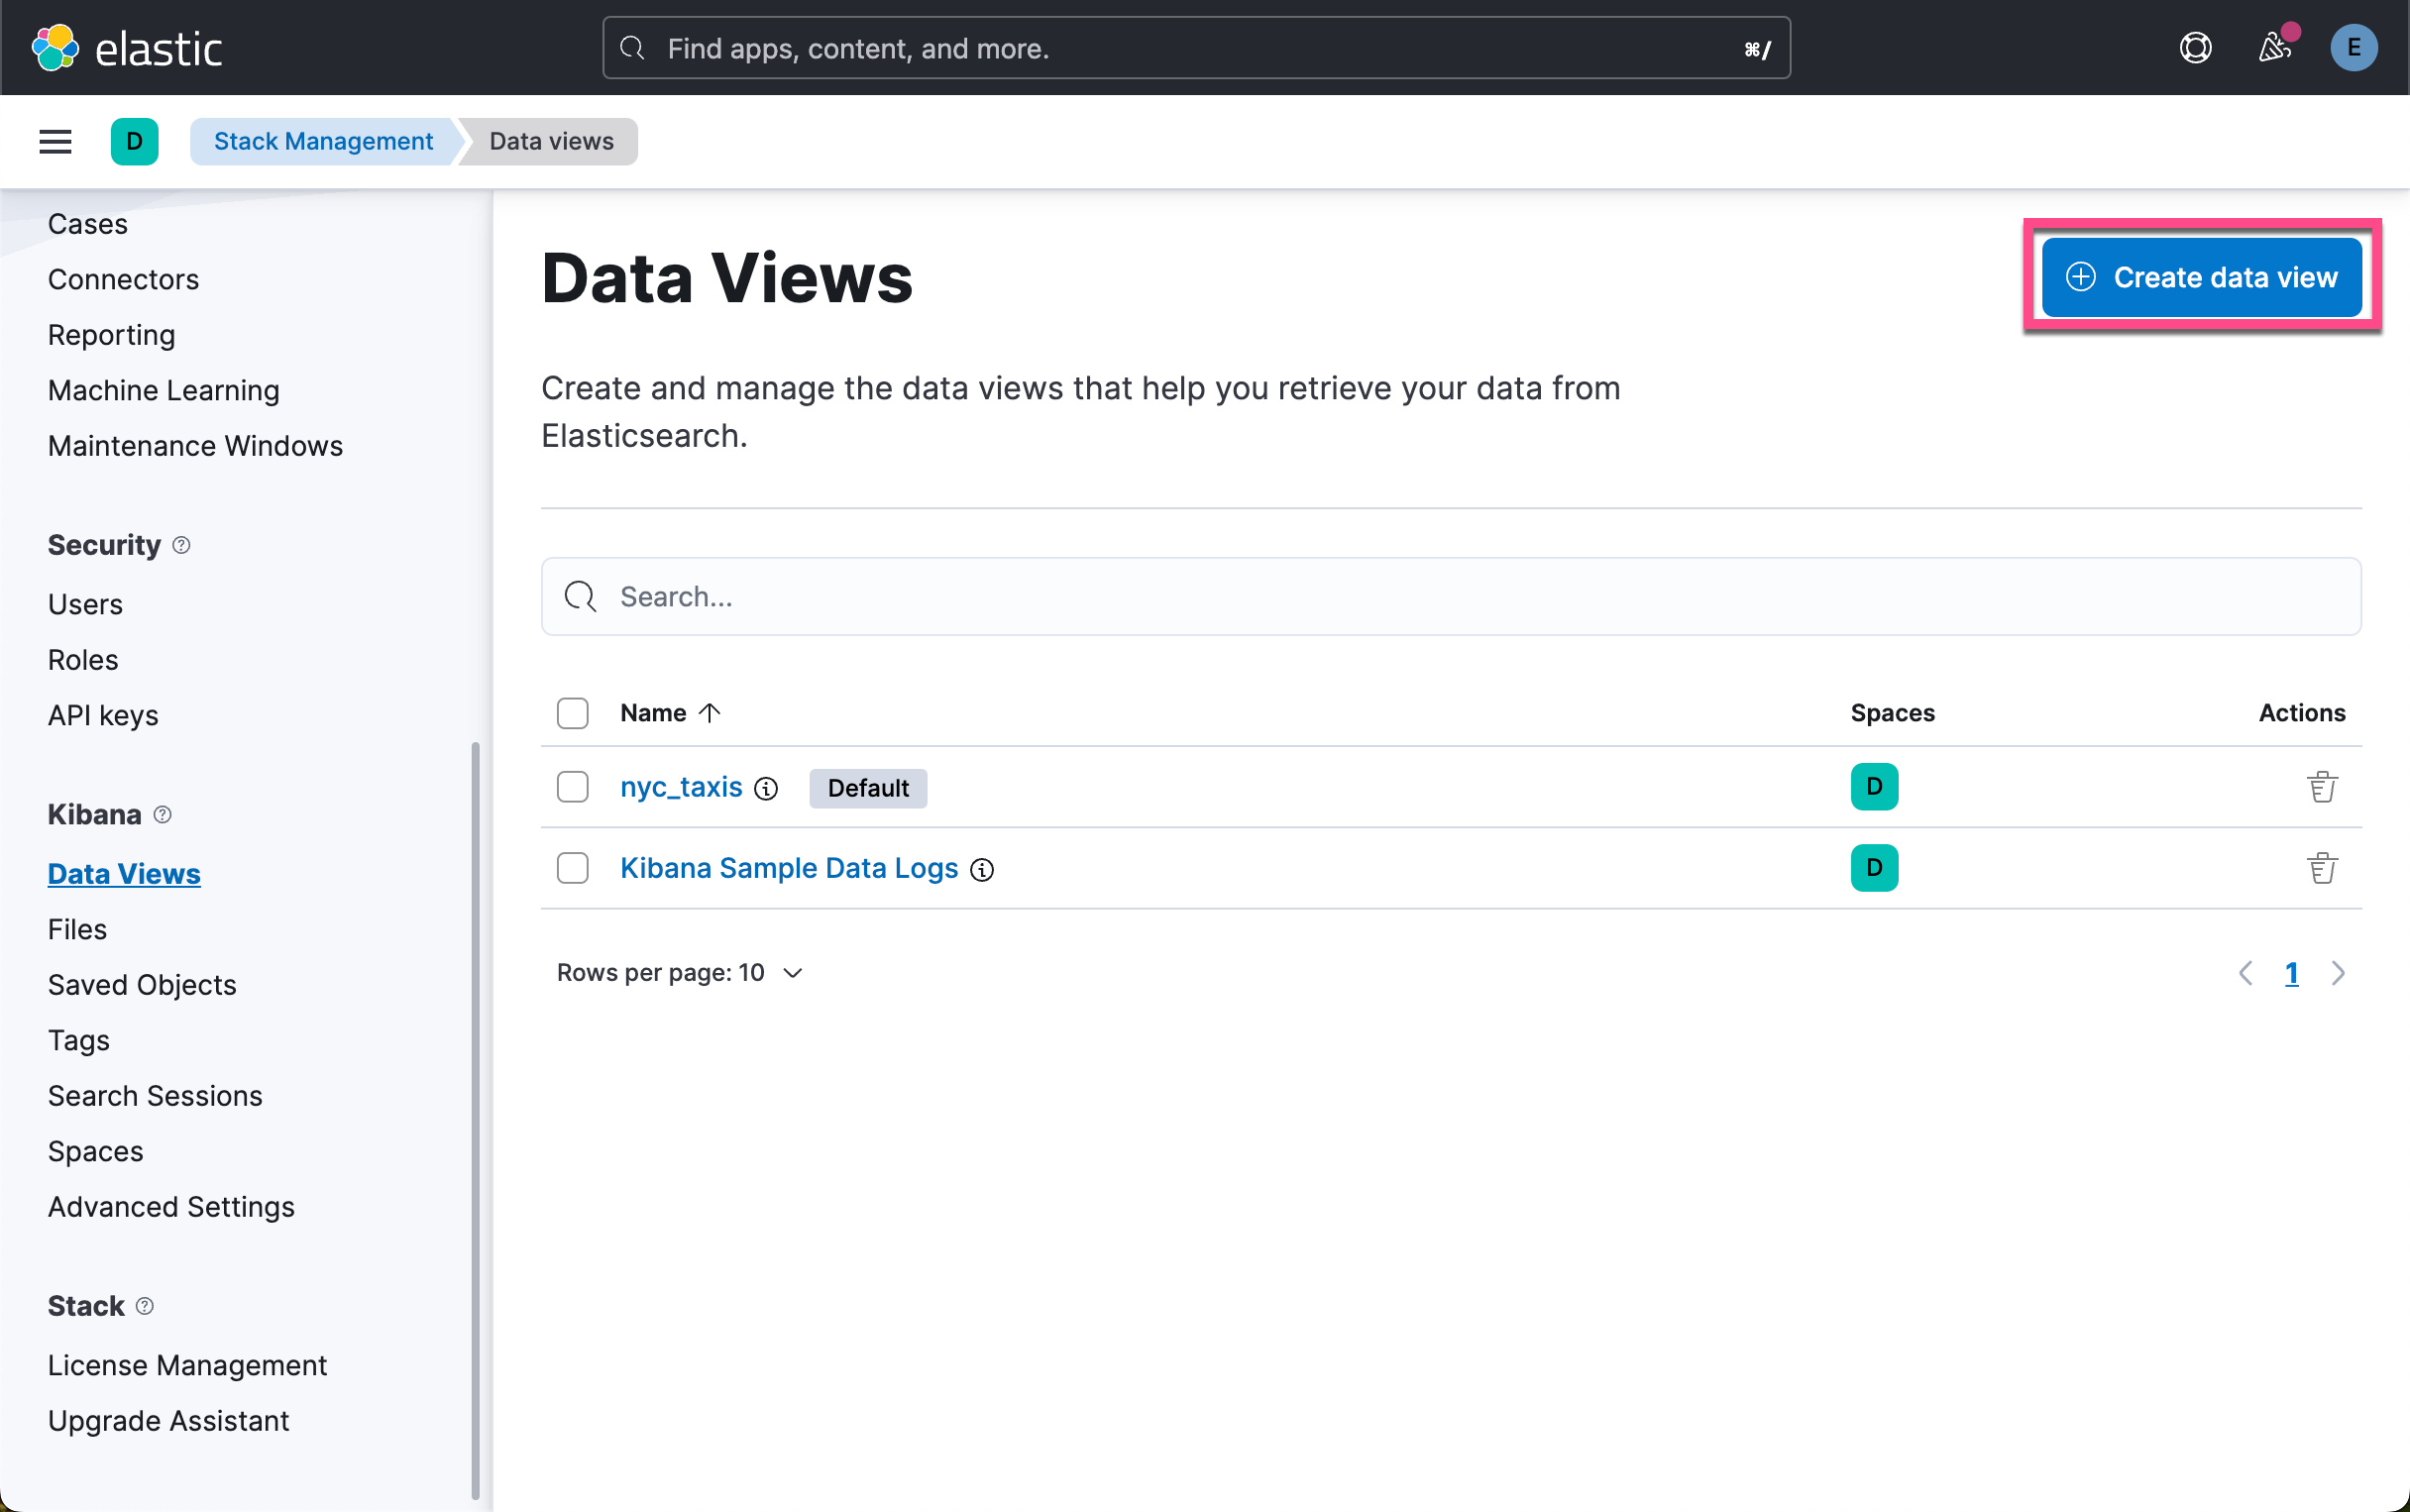
Task: Select all rows via header checkbox
Action: (572, 713)
